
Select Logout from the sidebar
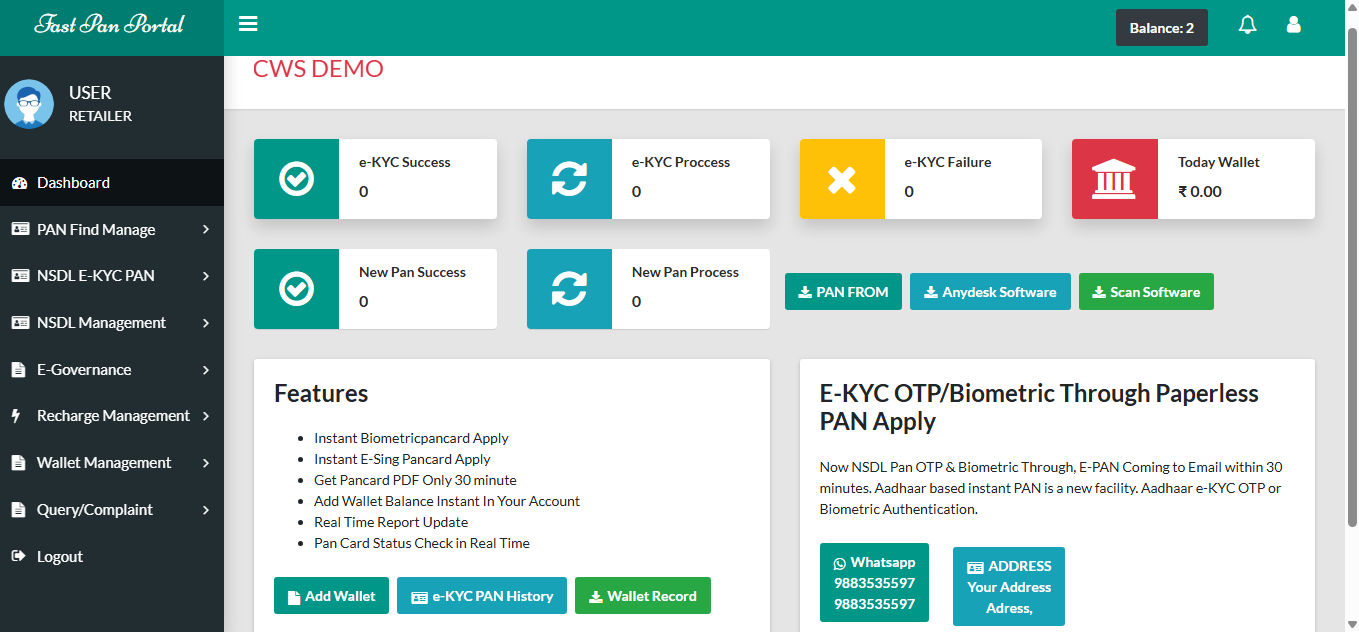pos(59,557)
